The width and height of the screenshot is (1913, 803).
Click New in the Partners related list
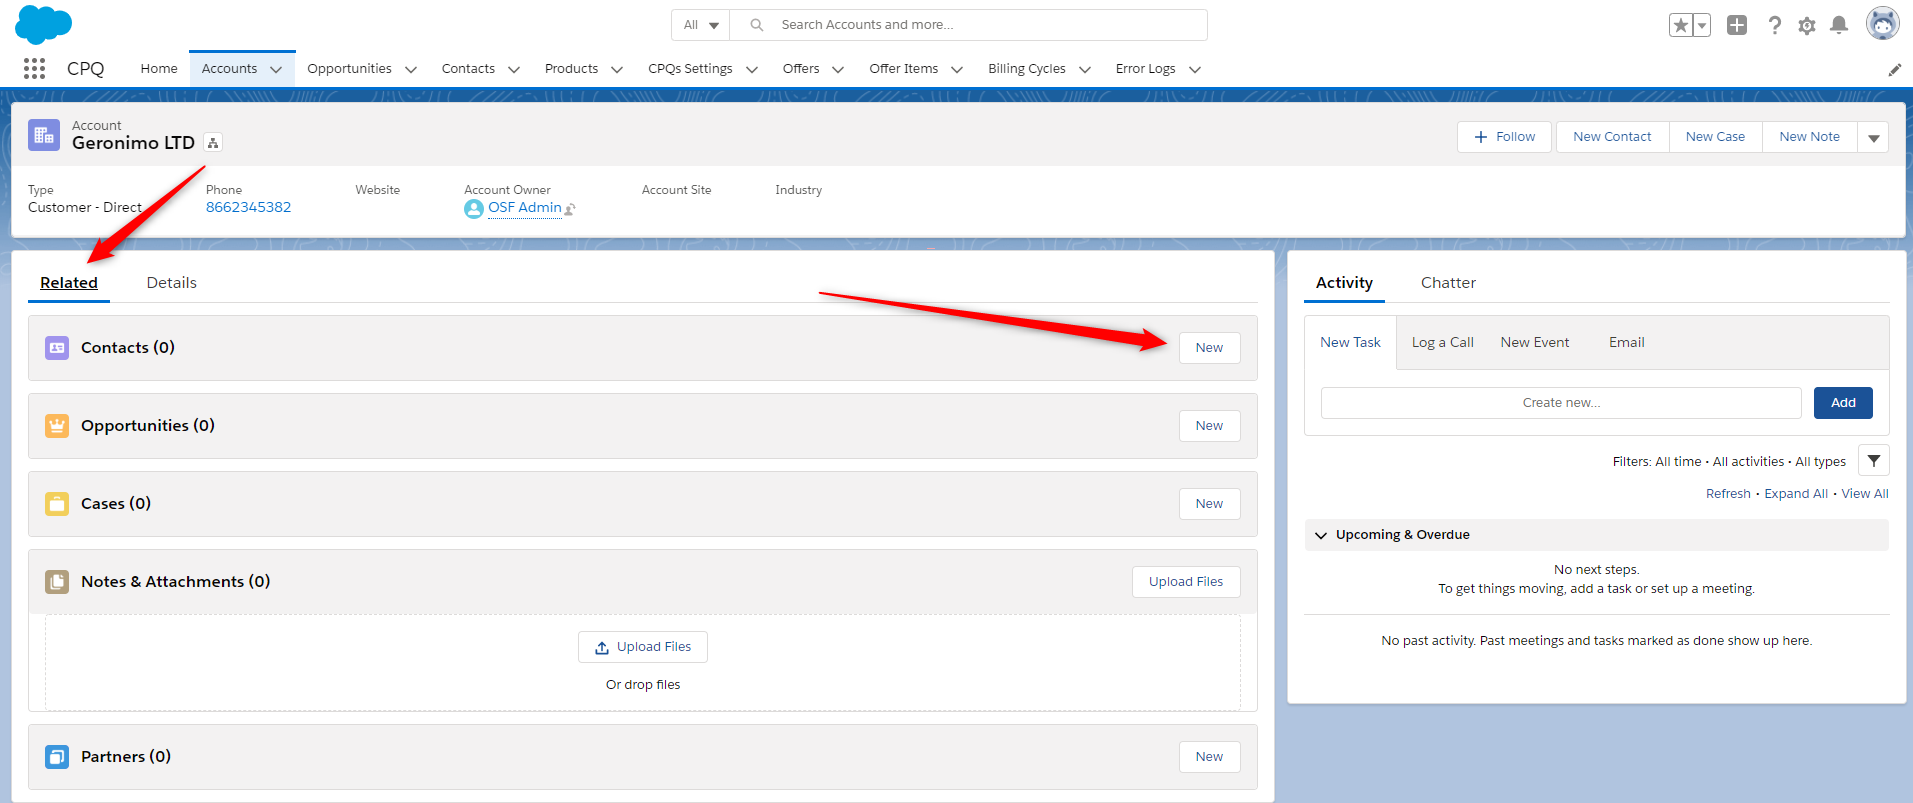click(1209, 757)
